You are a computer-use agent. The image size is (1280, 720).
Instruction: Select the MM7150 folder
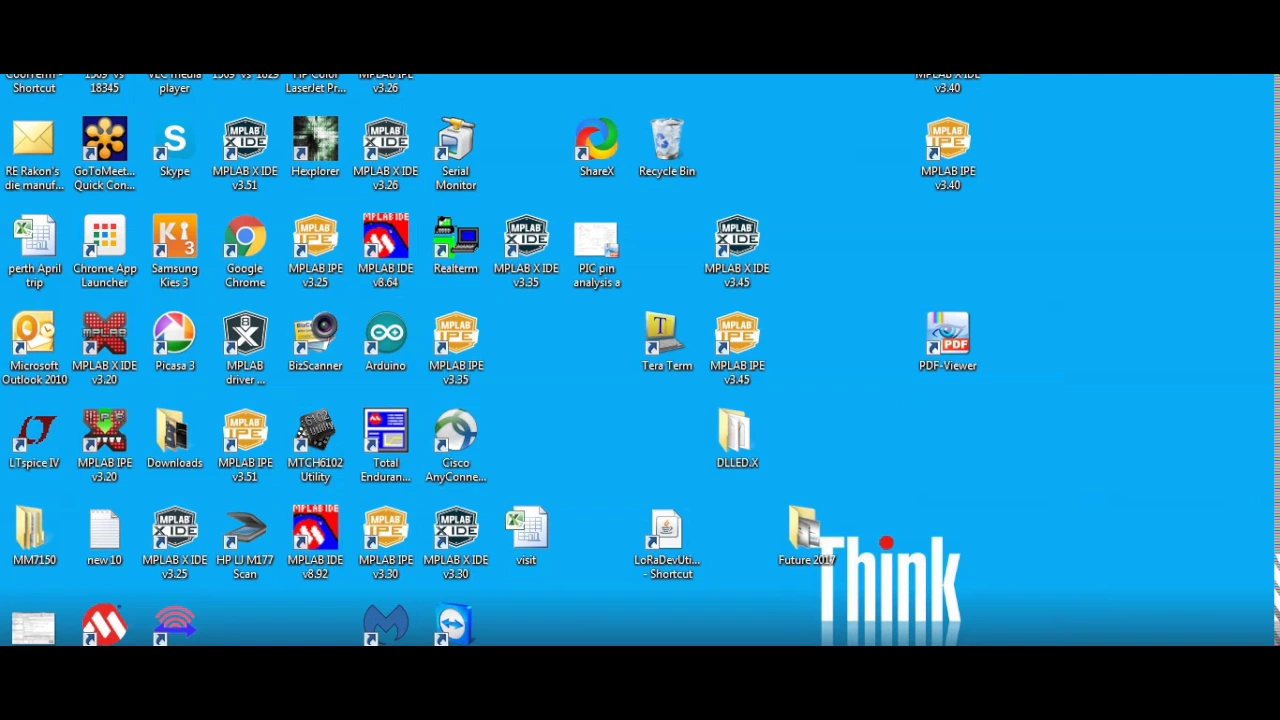[34, 536]
